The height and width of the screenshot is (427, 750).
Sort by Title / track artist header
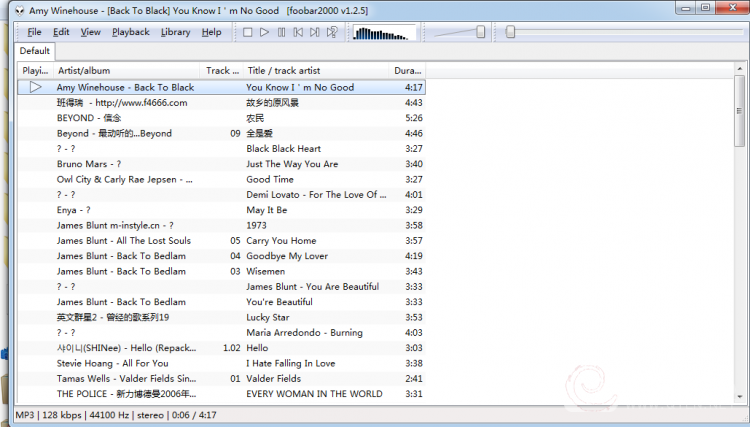click(x=316, y=70)
